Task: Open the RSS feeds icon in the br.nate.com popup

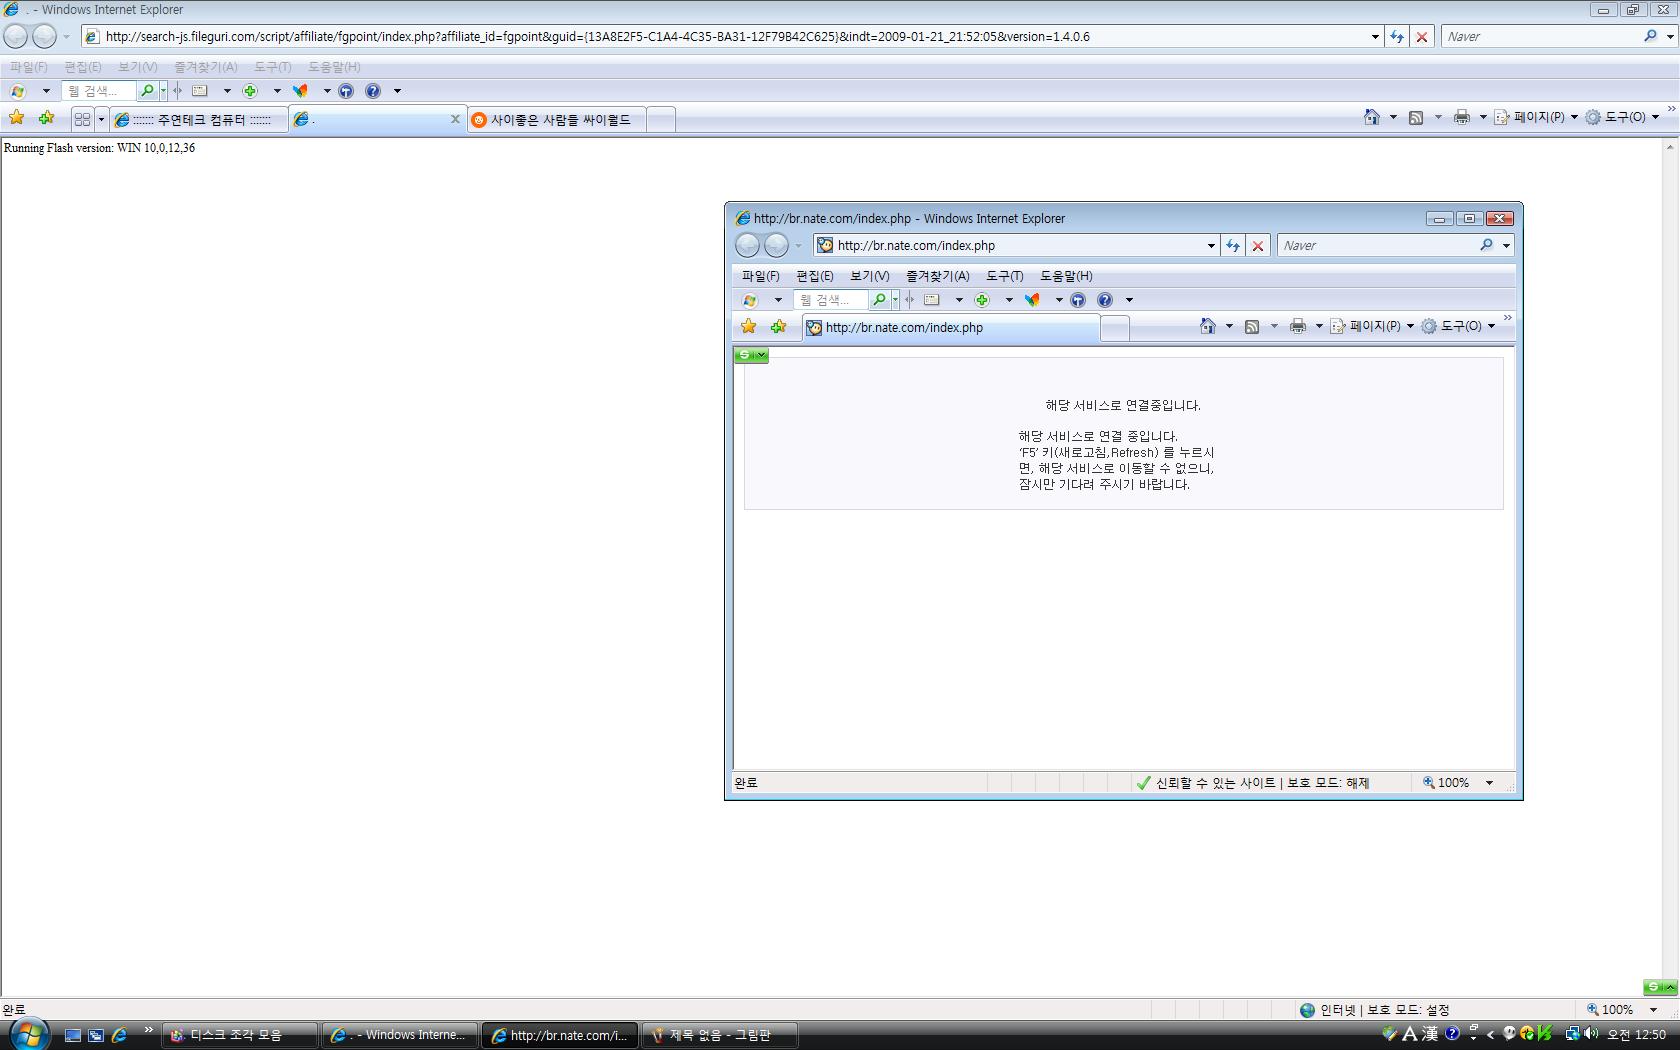Action: [x=1251, y=327]
